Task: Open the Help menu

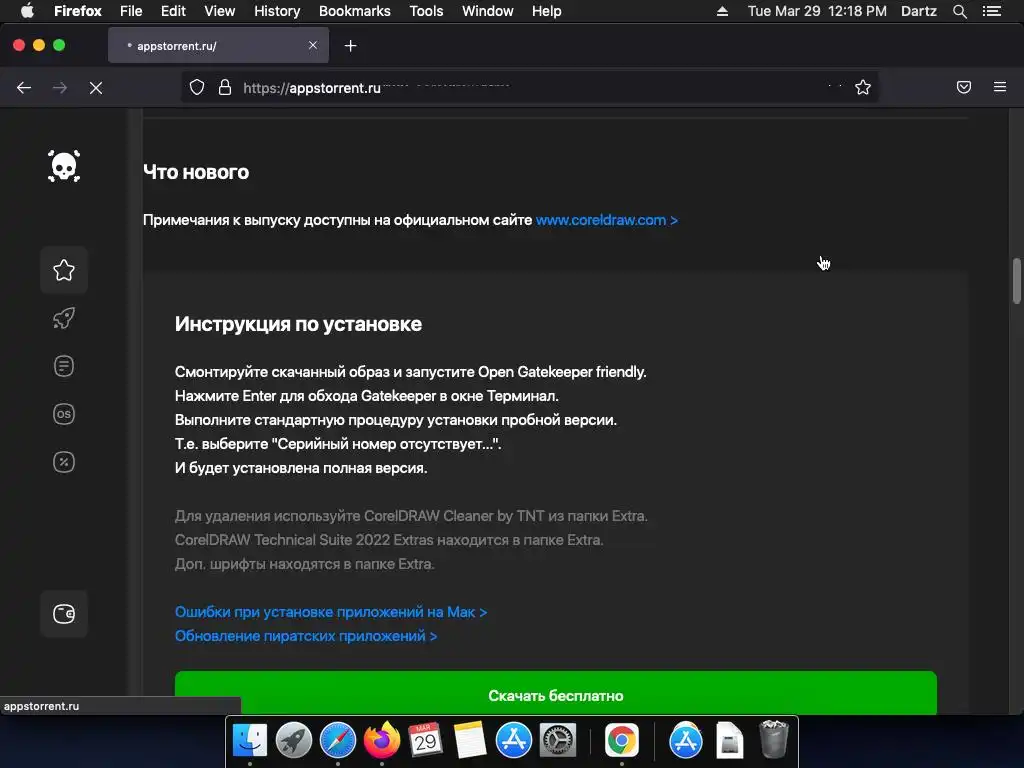Action: pos(547,11)
